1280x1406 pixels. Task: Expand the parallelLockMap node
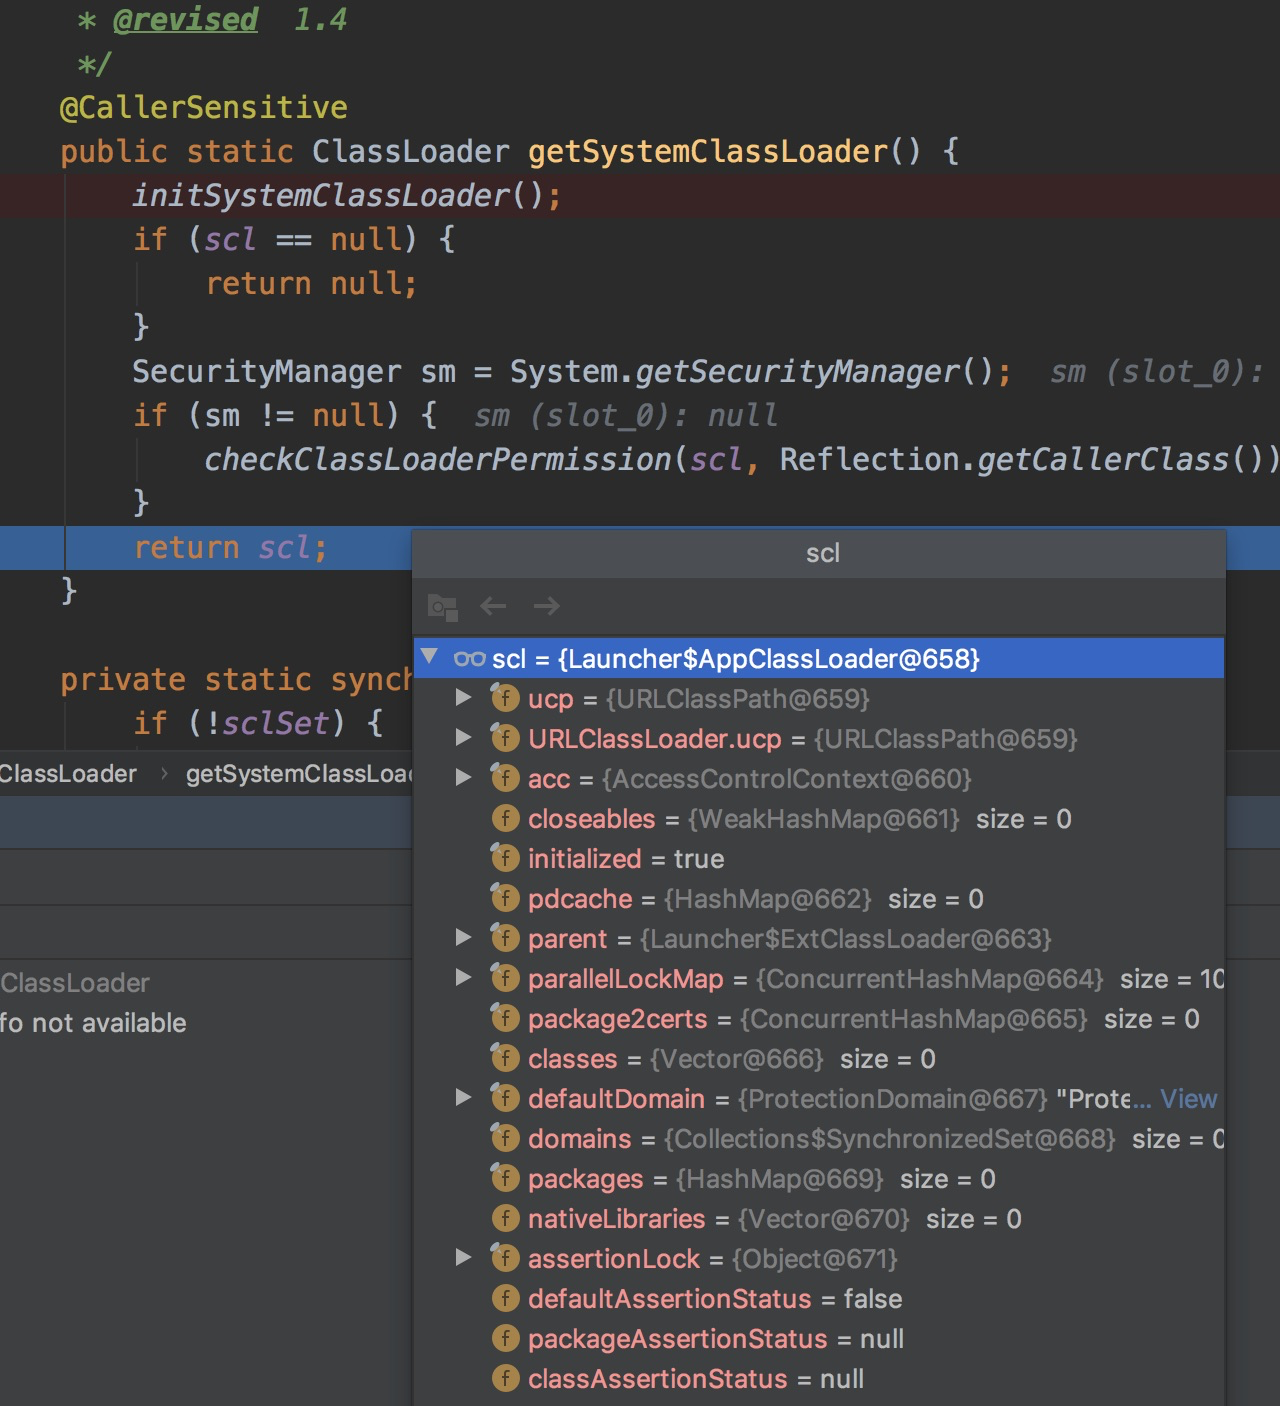pyautogui.click(x=463, y=978)
